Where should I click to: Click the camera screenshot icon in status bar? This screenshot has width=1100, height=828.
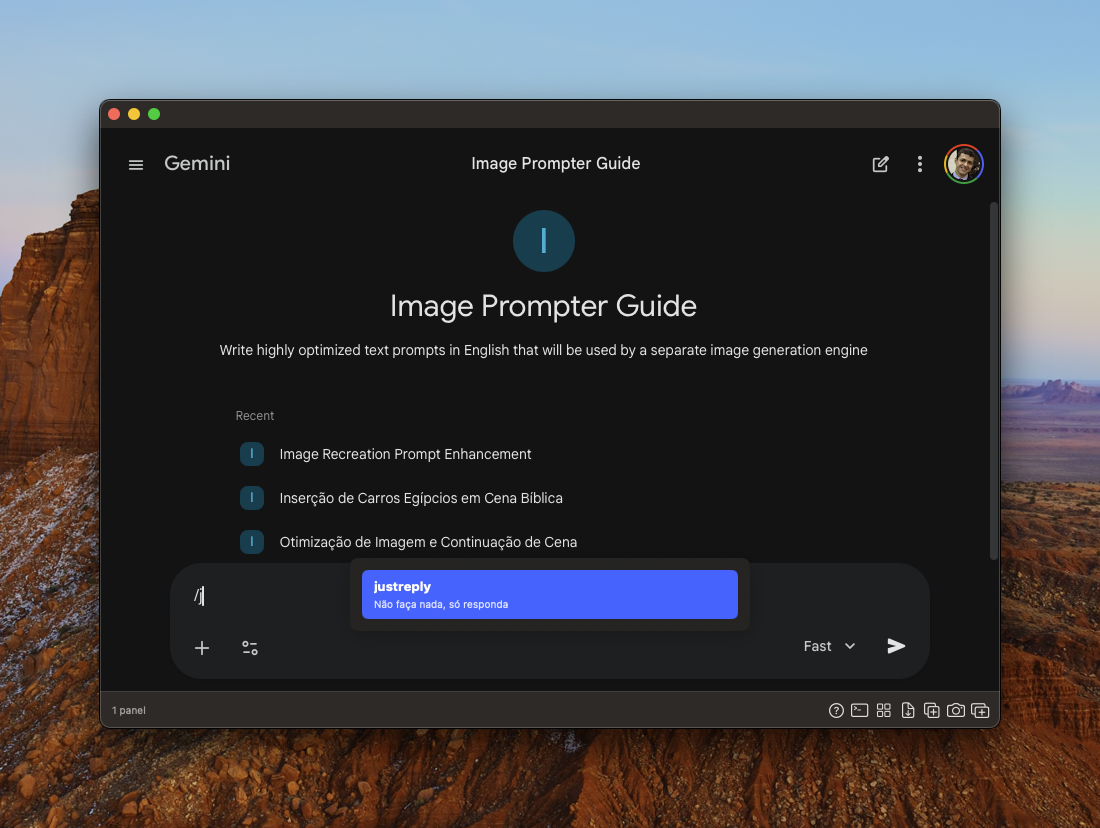pyautogui.click(x=955, y=710)
